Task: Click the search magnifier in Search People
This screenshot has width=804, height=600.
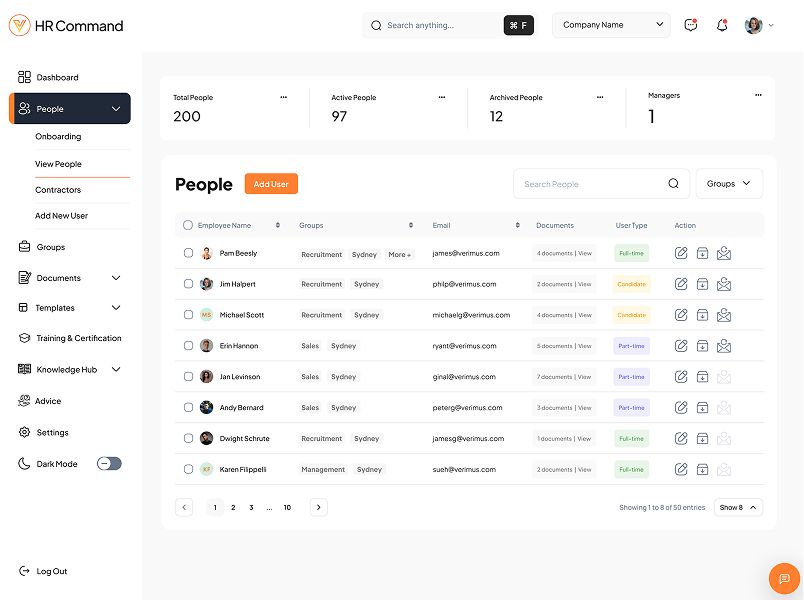Action: point(673,184)
